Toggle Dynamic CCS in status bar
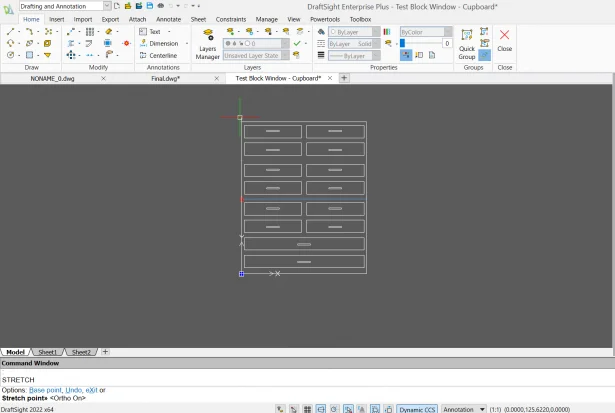 416,409
